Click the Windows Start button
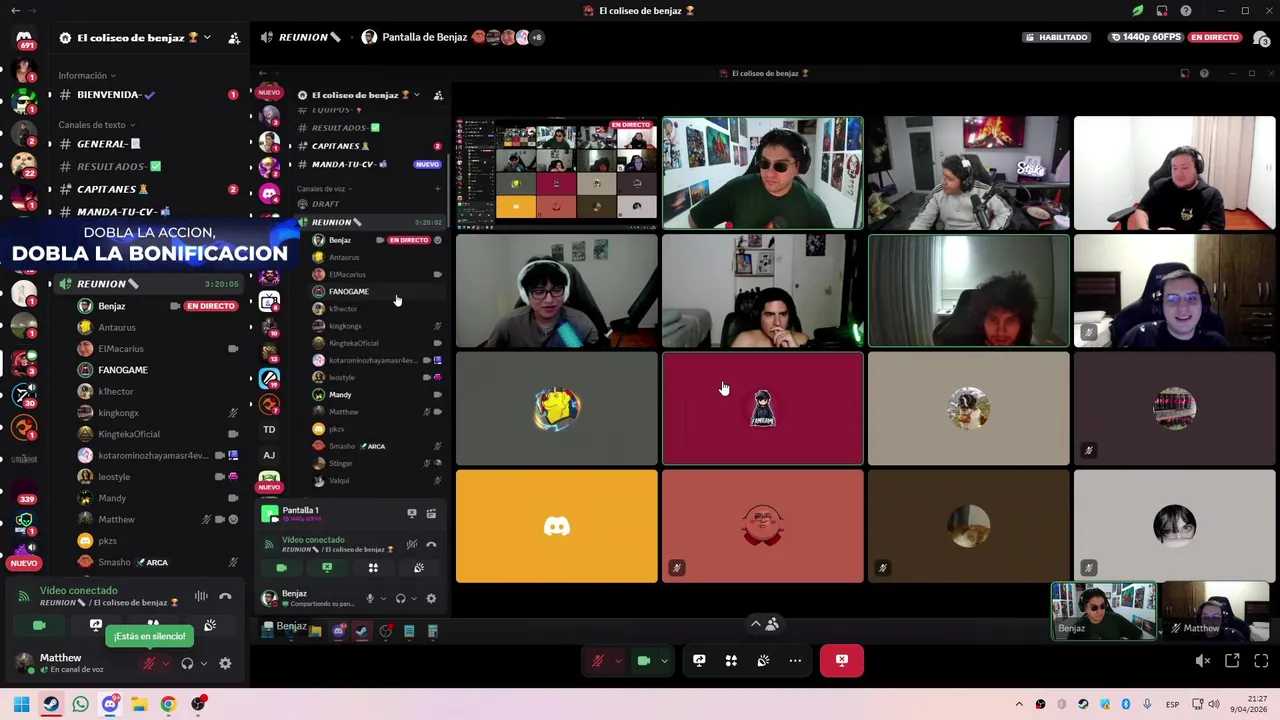This screenshot has height=720, width=1280. [x=21, y=704]
